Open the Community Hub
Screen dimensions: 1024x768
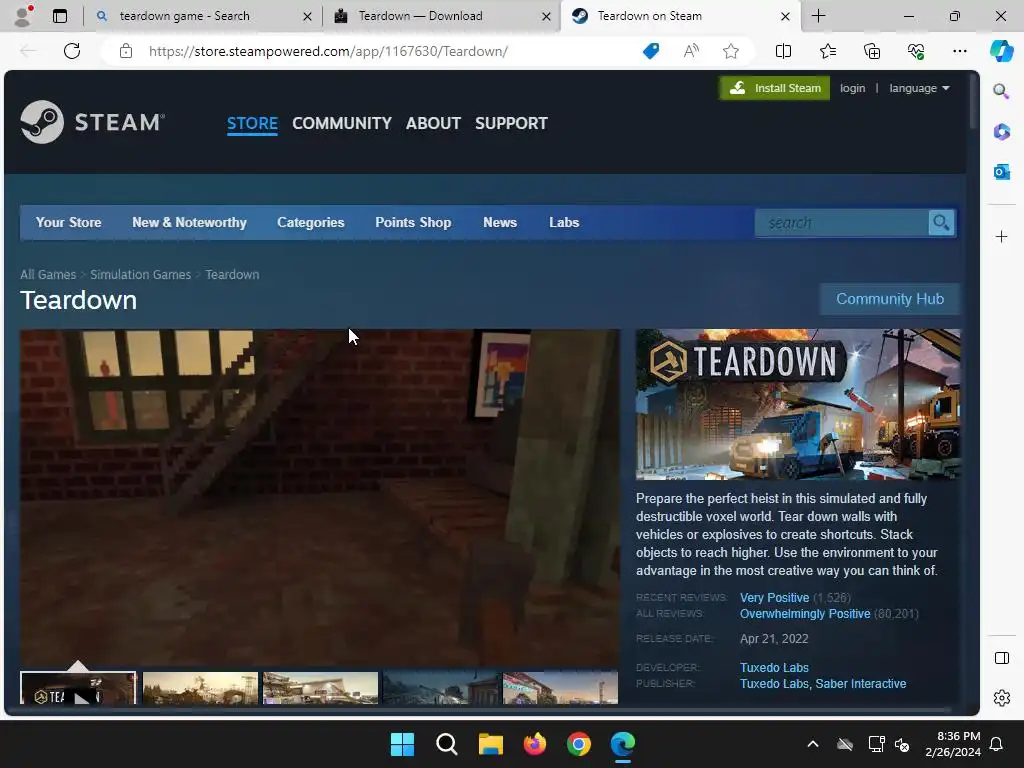(890, 299)
